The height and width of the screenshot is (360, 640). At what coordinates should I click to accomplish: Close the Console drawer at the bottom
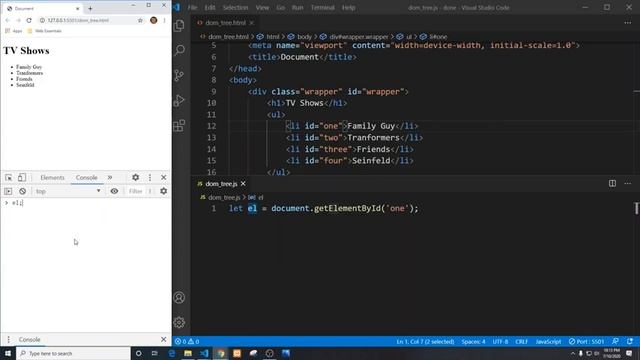(164, 339)
